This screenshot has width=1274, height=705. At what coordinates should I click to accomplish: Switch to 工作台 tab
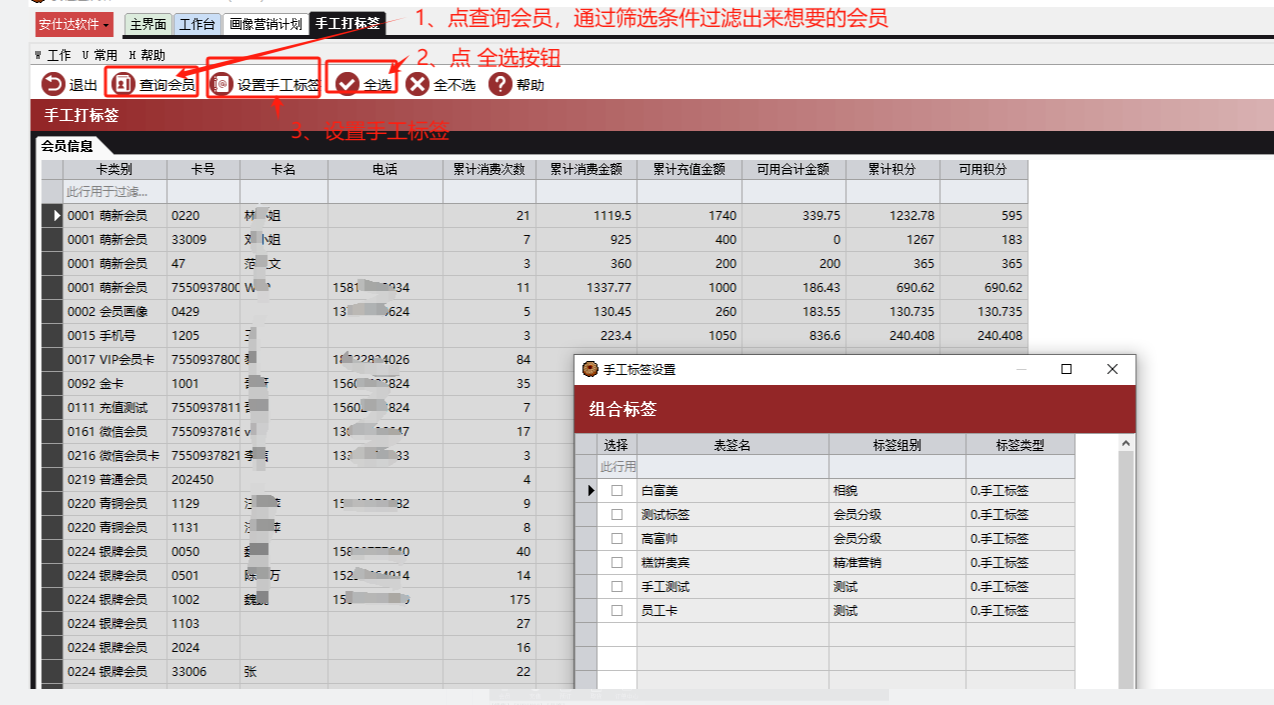click(197, 24)
